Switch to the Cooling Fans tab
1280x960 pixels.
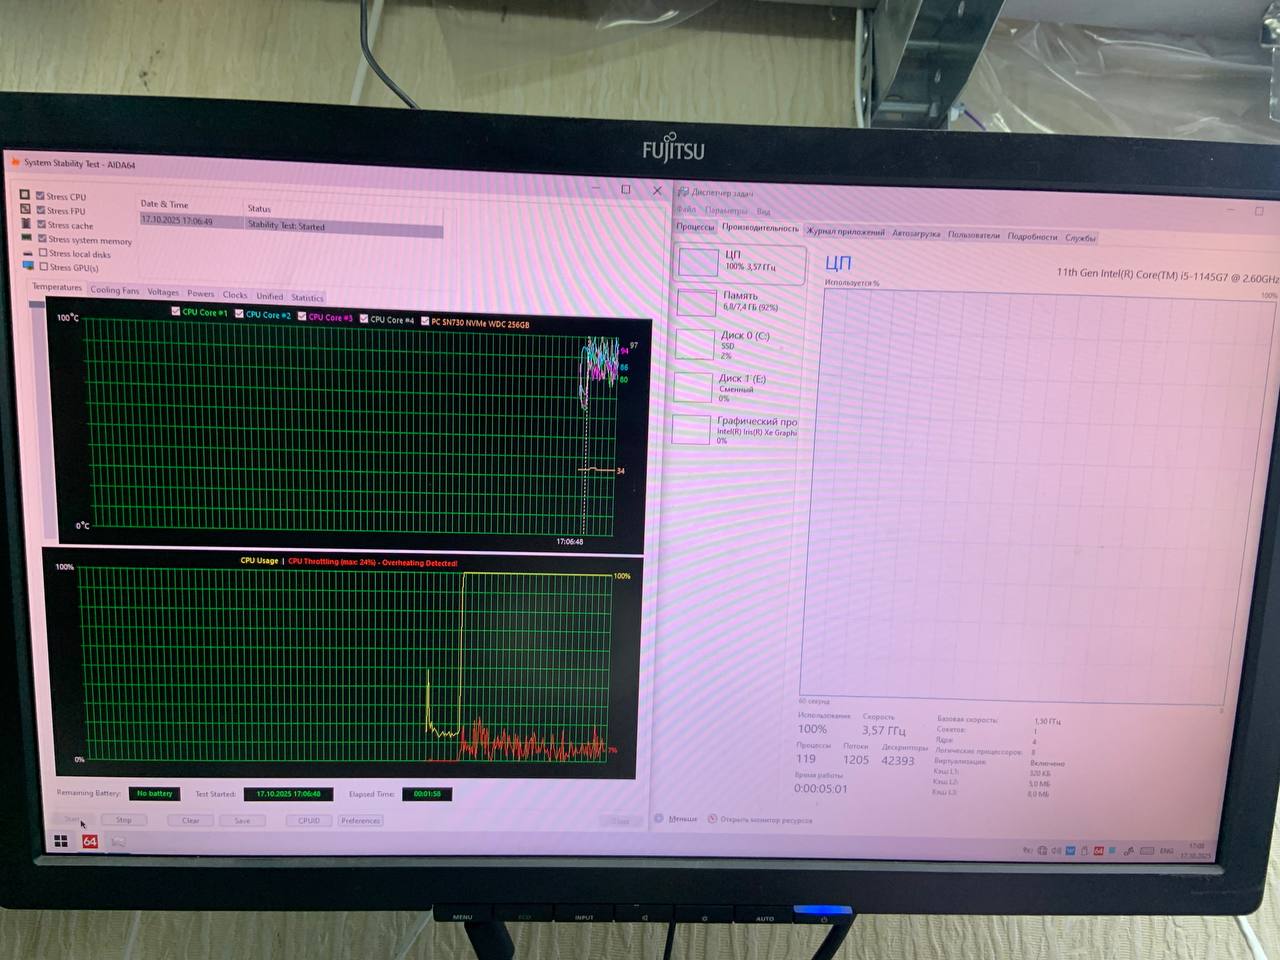point(114,290)
